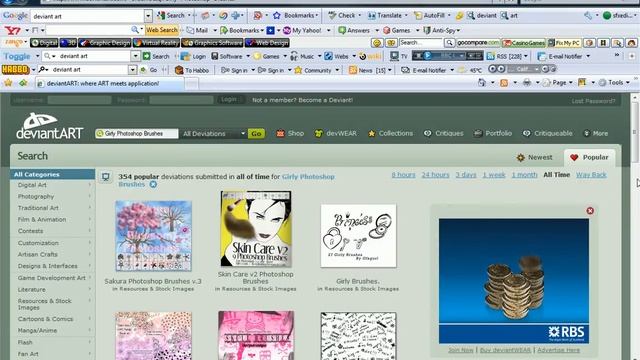
Task: Click the HABBO logo button
Action: pyautogui.click(x=16, y=70)
